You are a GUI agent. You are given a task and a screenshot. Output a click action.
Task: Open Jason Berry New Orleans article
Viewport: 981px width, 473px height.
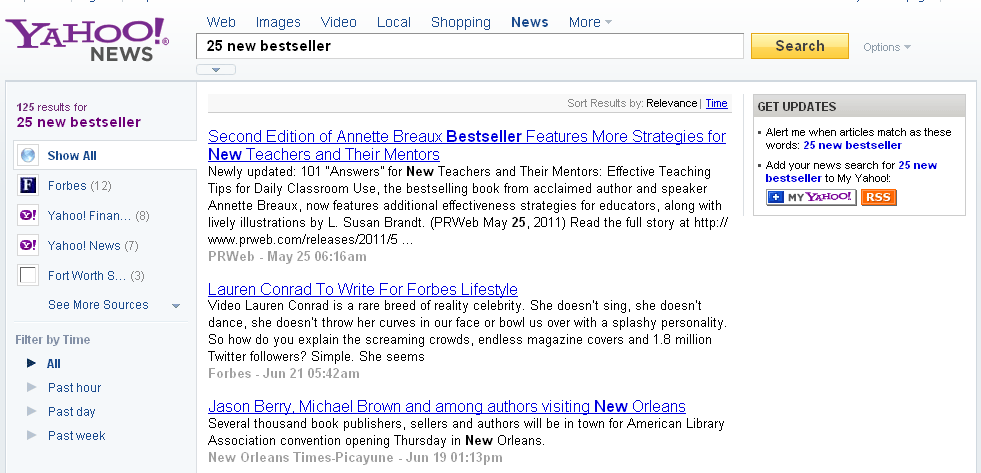447,406
